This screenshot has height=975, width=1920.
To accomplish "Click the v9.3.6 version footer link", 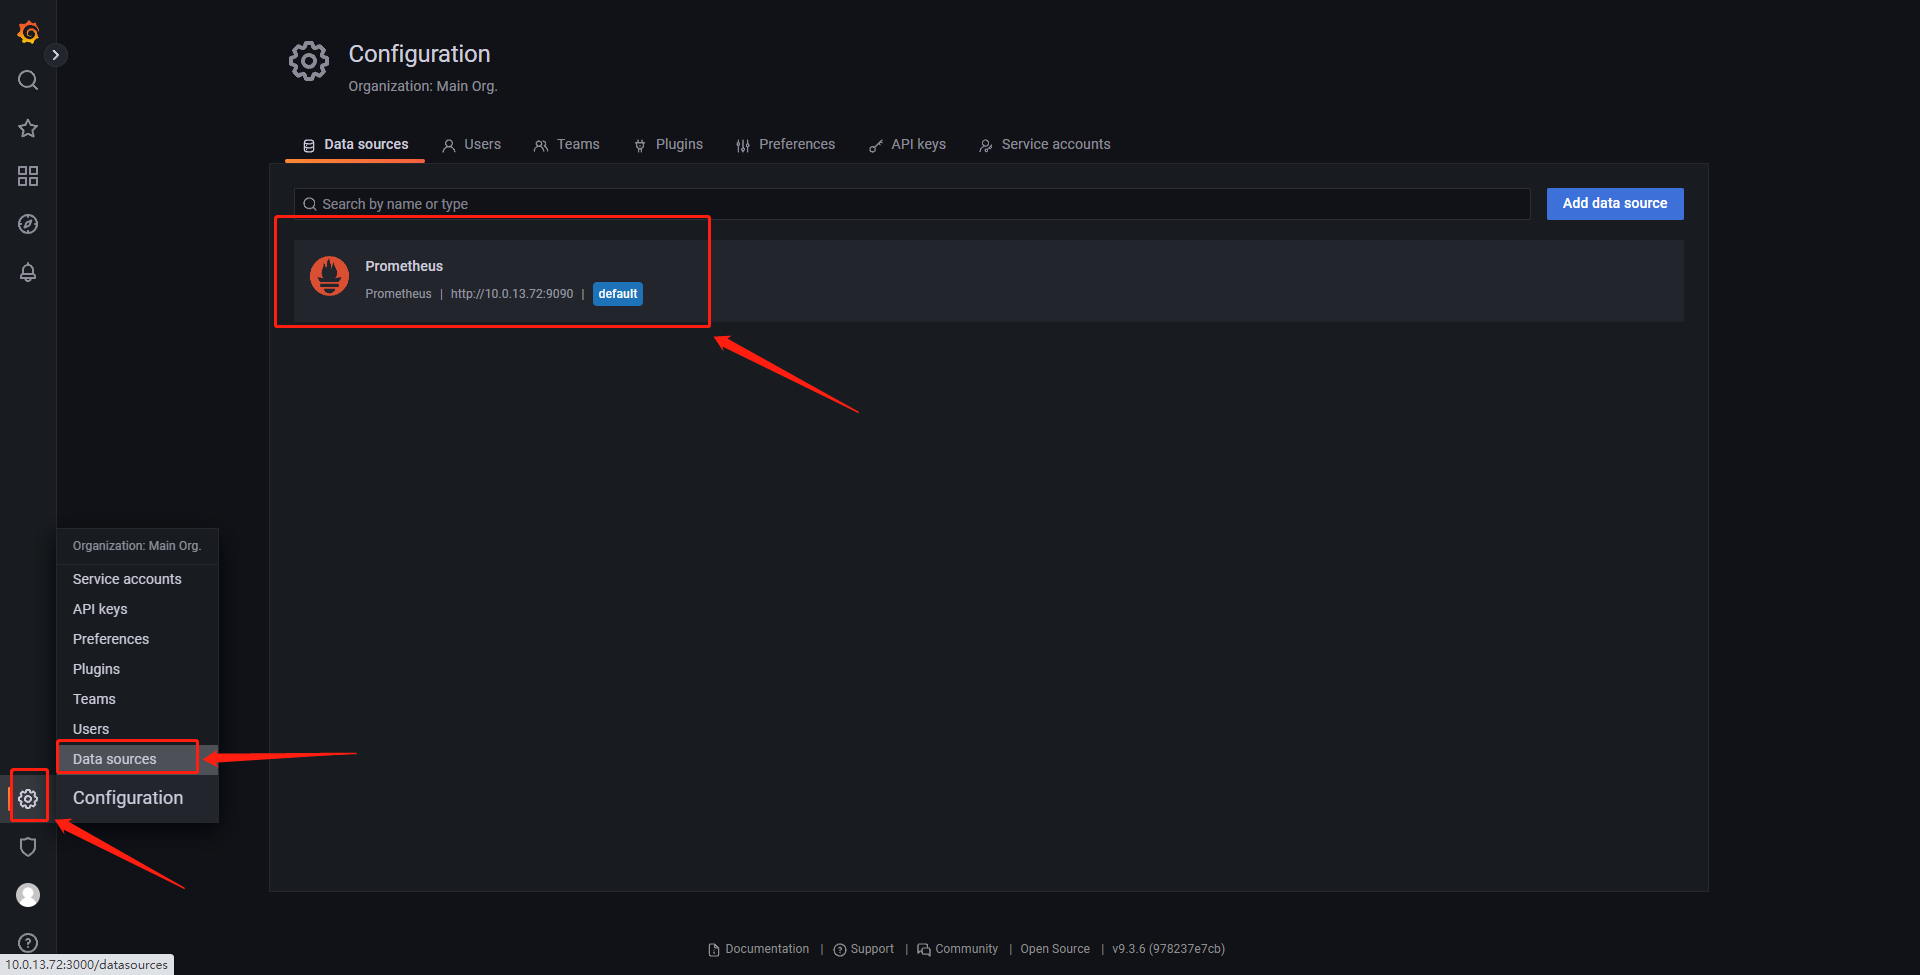I will click(1168, 949).
